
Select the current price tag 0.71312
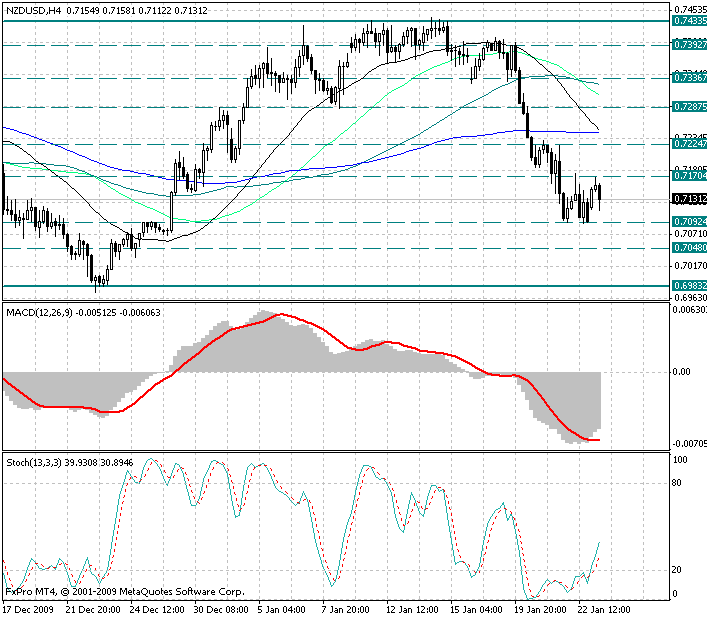(x=688, y=199)
